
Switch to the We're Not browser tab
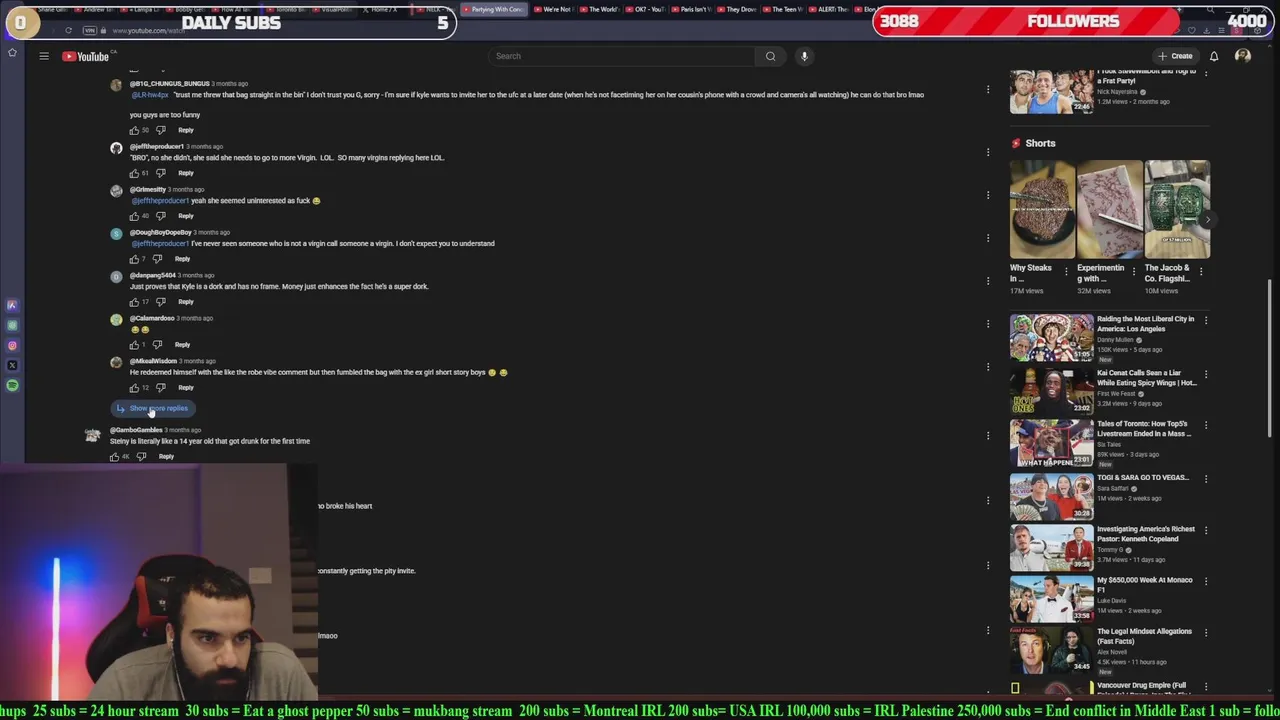coord(552,9)
